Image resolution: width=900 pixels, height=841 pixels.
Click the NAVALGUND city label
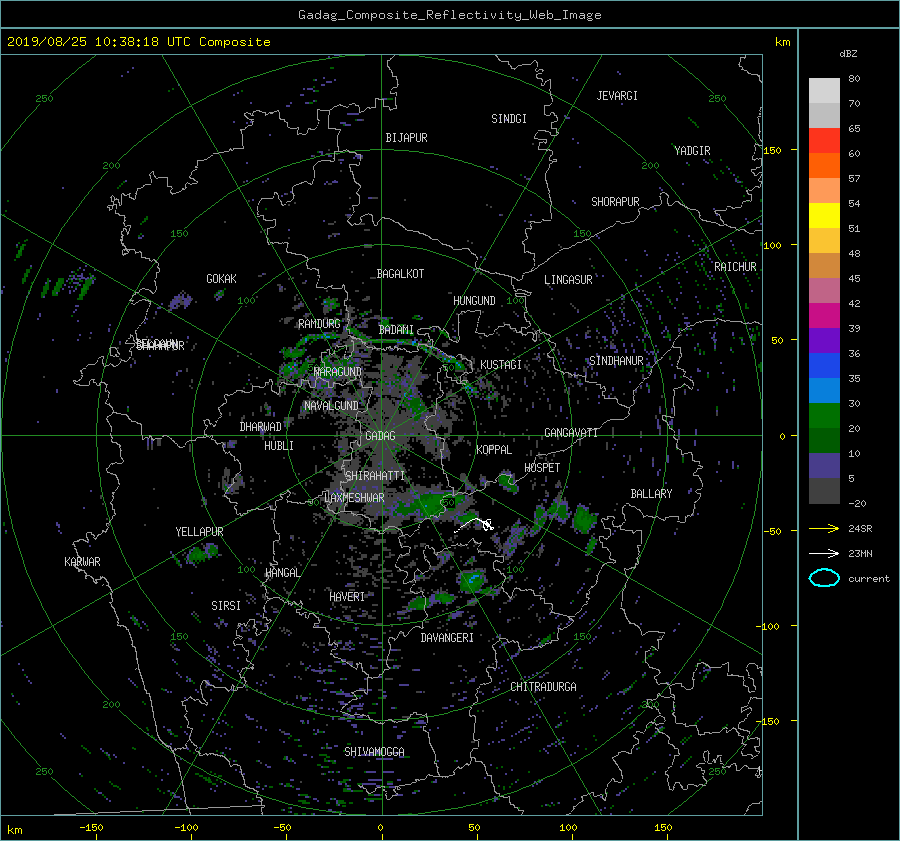click(331, 406)
